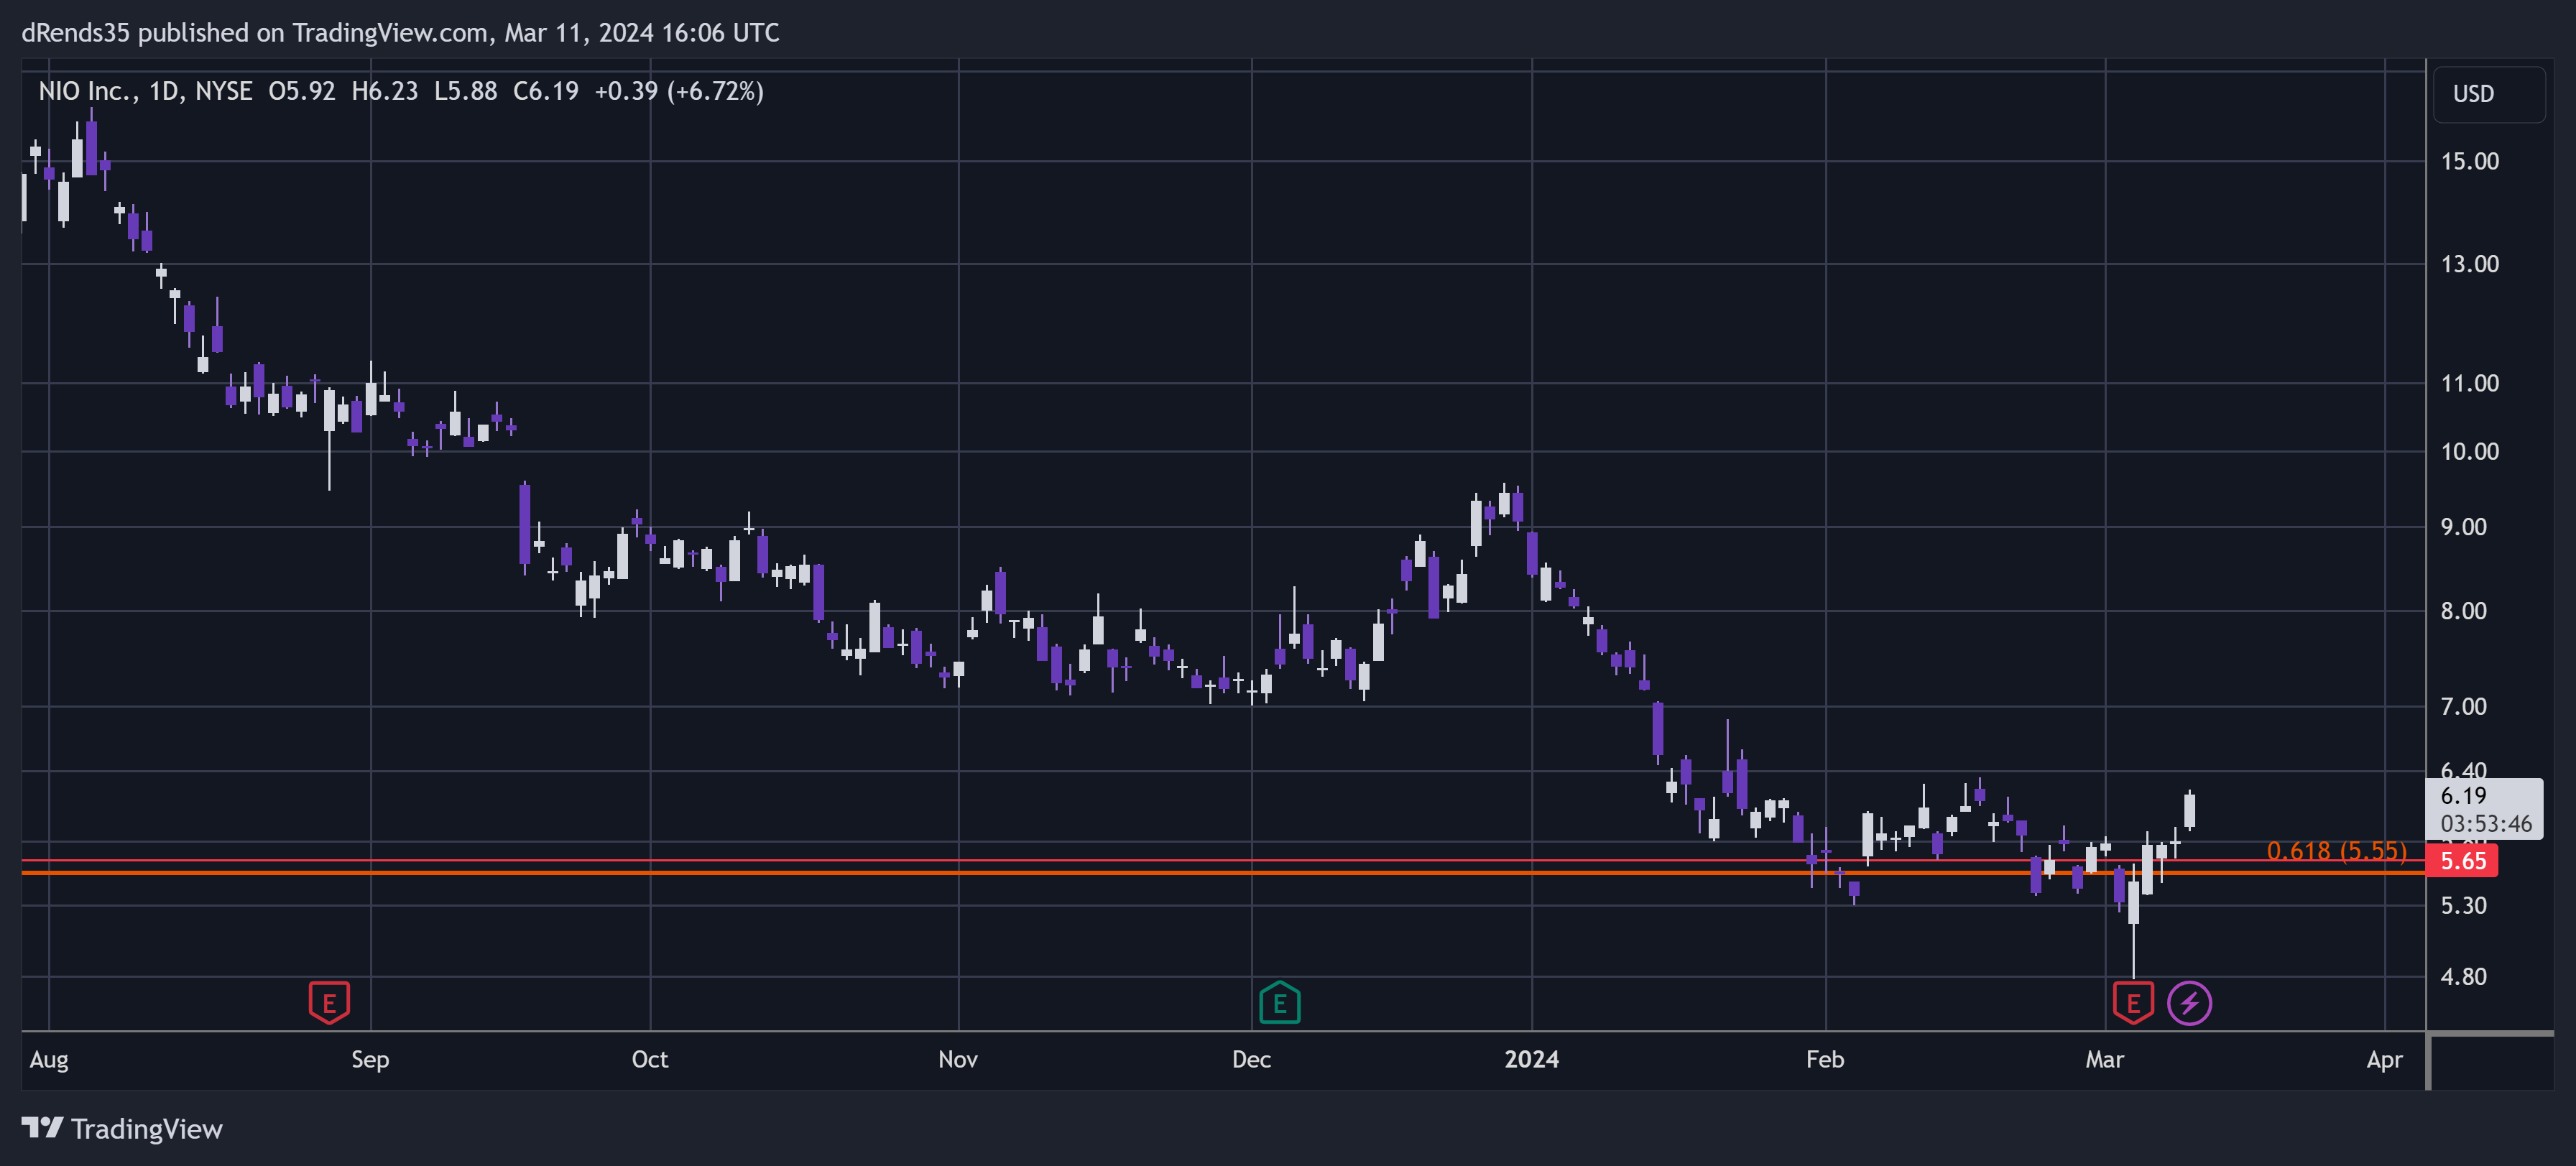The width and height of the screenshot is (2576, 1166).
Task: Click the open value O5.92
Action: coord(301,91)
